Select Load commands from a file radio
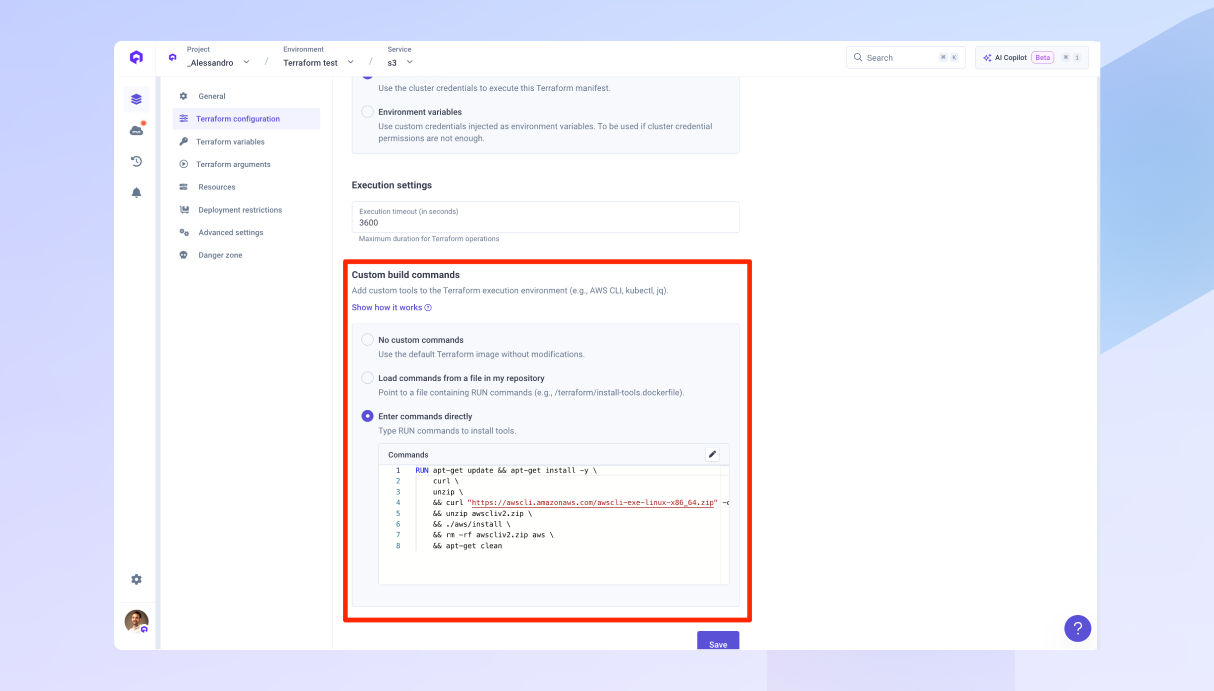 click(x=367, y=378)
